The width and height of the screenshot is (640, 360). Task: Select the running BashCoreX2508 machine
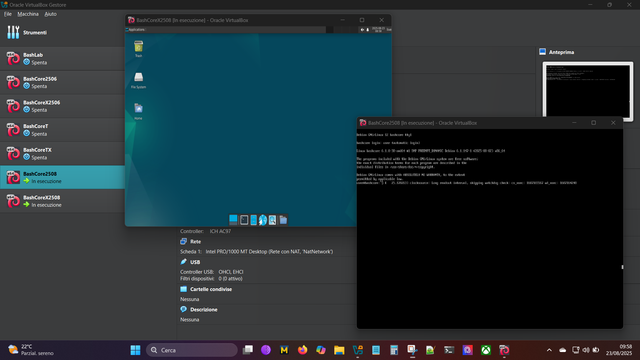coord(62,201)
